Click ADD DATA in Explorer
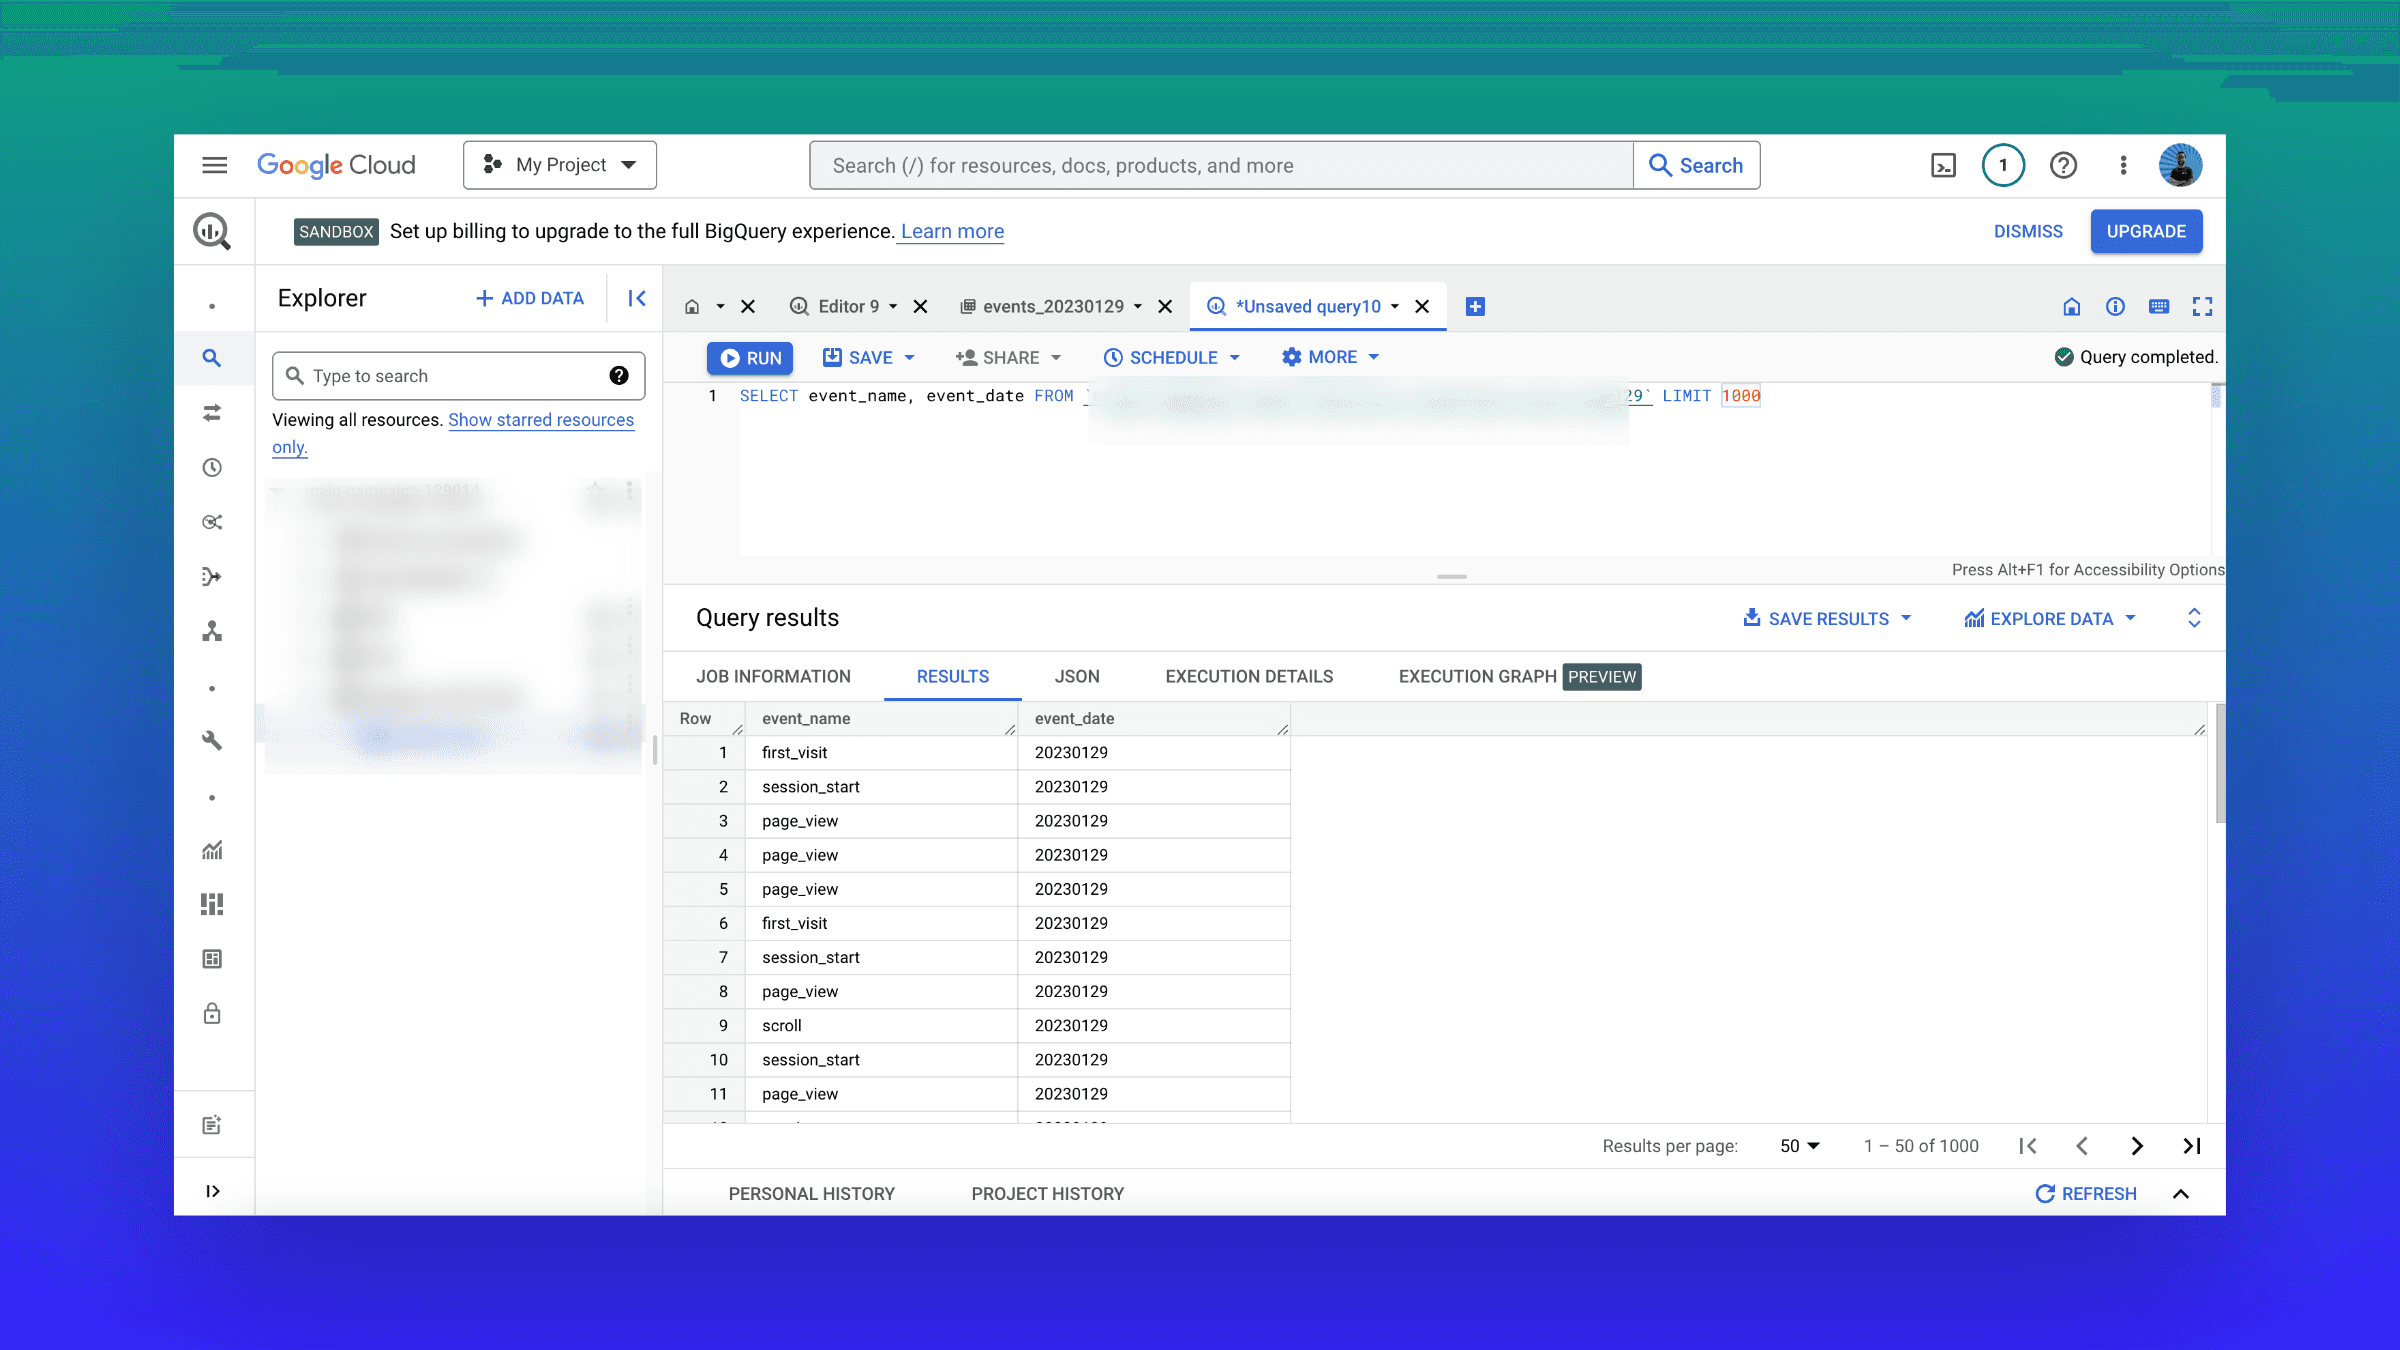 pyautogui.click(x=529, y=298)
